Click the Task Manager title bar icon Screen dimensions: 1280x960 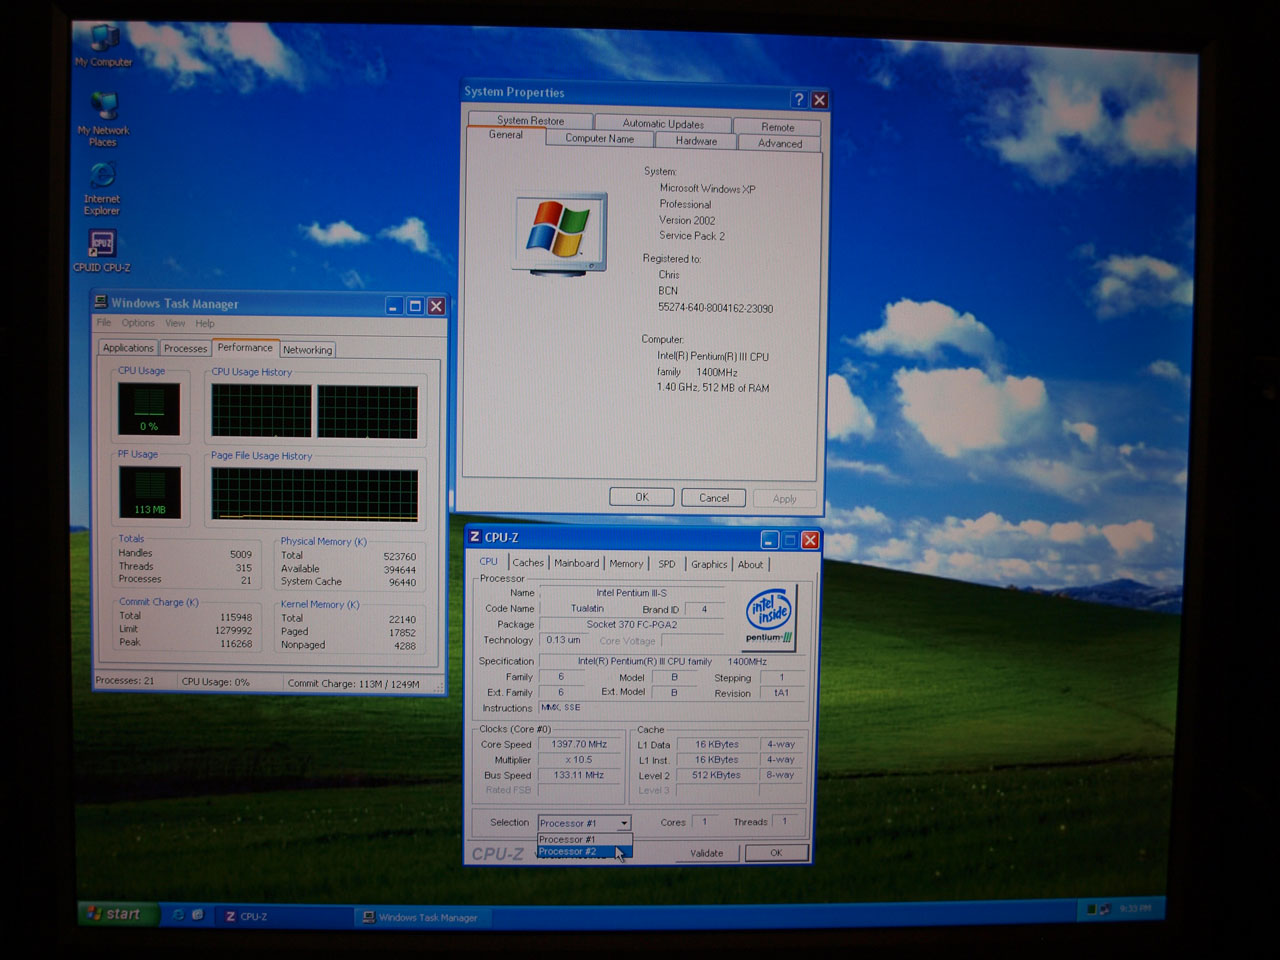tap(101, 302)
